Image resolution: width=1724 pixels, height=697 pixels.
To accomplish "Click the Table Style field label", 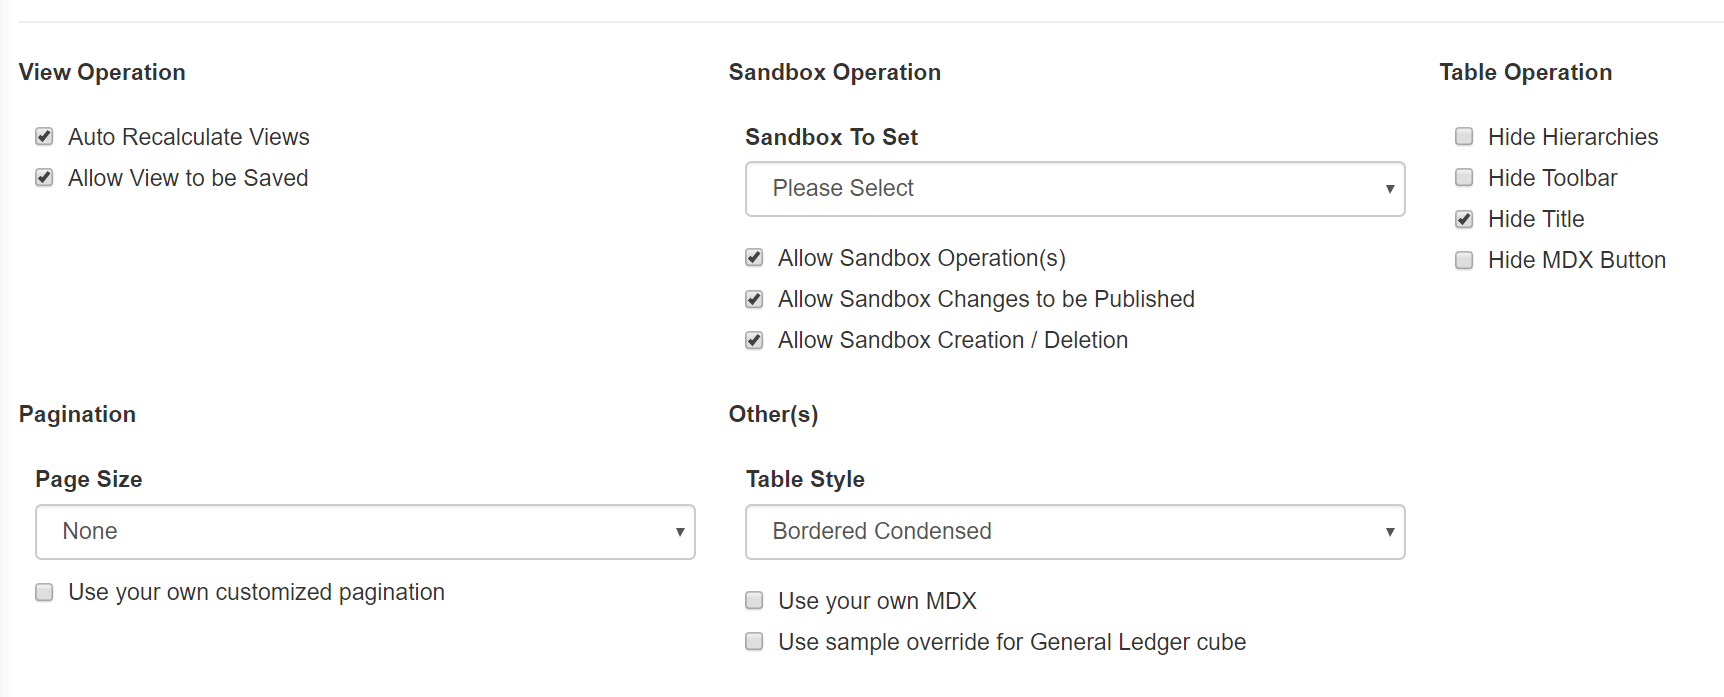I will tap(805, 479).
